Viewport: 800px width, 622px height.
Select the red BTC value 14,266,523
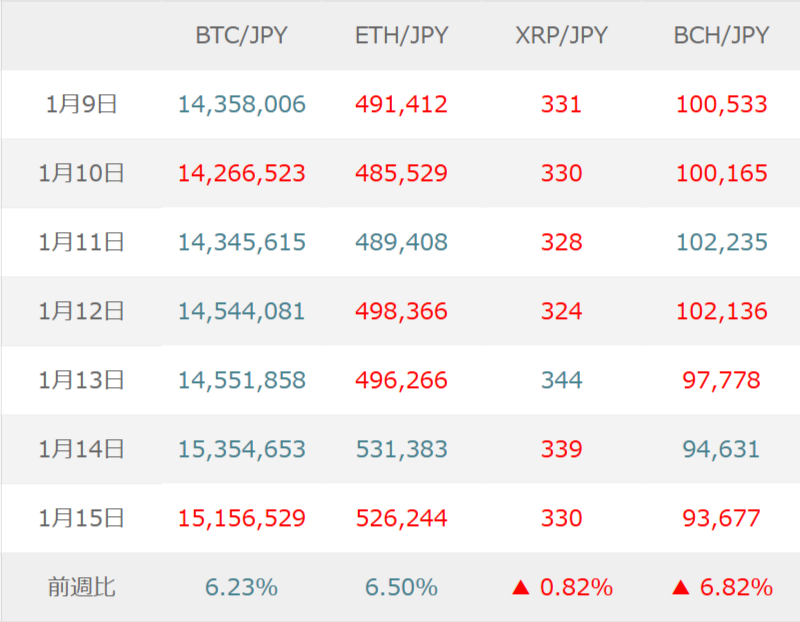click(241, 173)
